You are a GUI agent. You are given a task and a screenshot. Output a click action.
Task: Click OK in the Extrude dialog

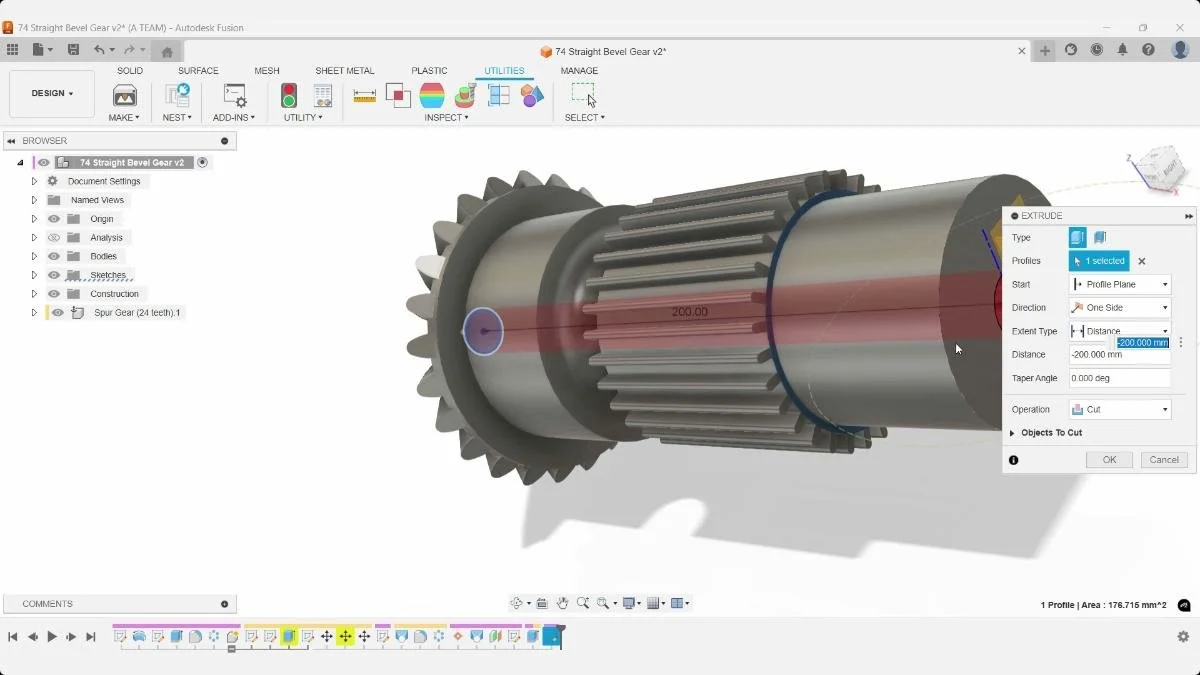click(x=1109, y=460)
